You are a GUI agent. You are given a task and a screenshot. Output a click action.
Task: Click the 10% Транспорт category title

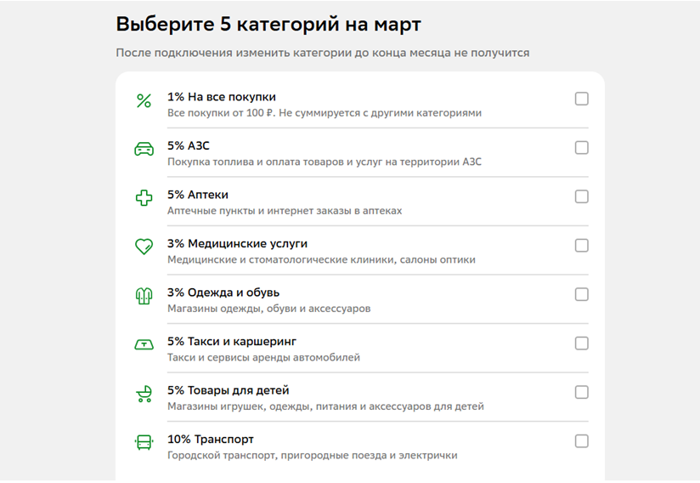click(211, 439)
